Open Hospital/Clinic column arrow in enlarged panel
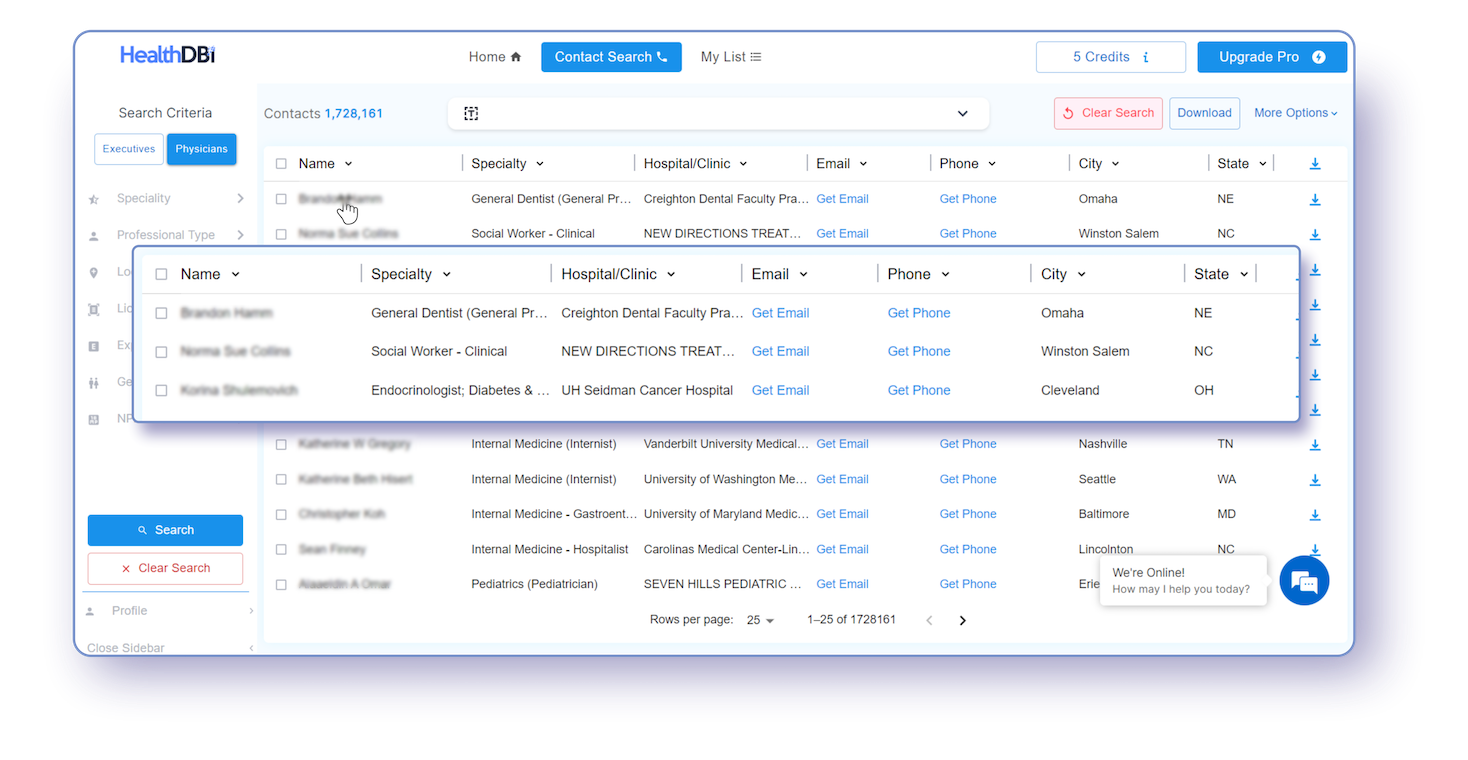 point(671,274)
